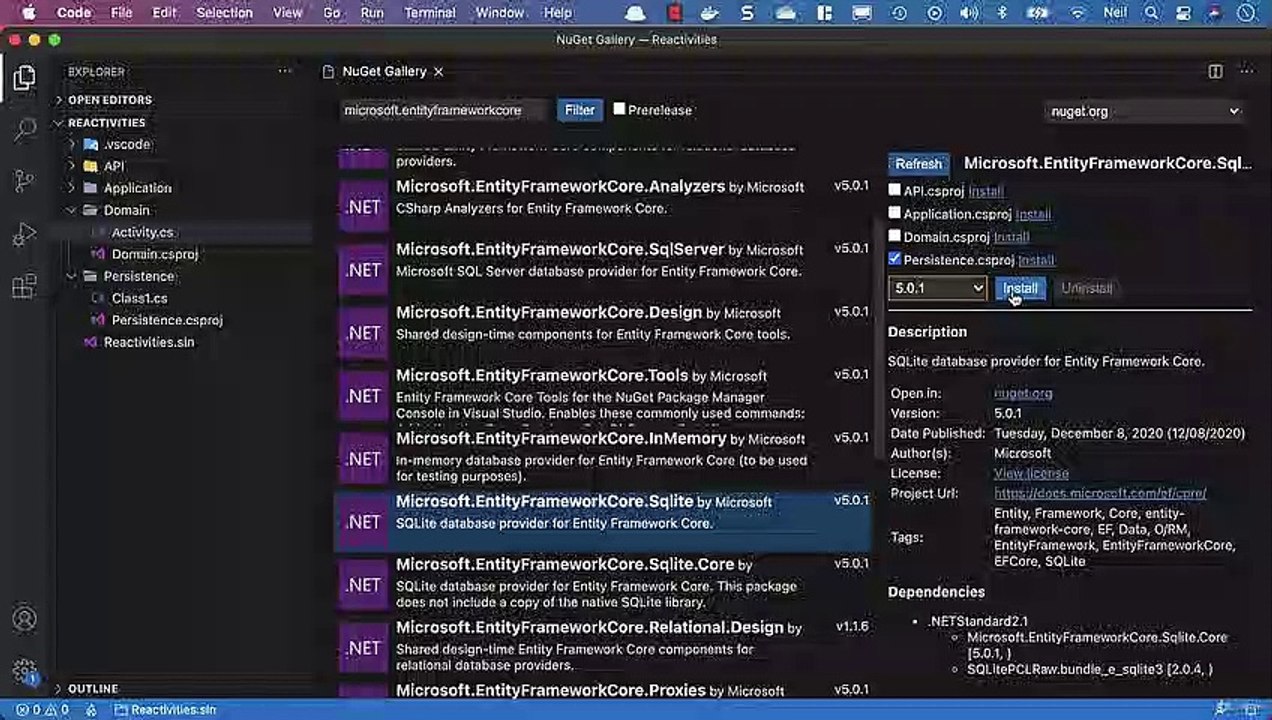
Task: Open the Extensions view
Action: pyautogui.click(x=24, y=287)
